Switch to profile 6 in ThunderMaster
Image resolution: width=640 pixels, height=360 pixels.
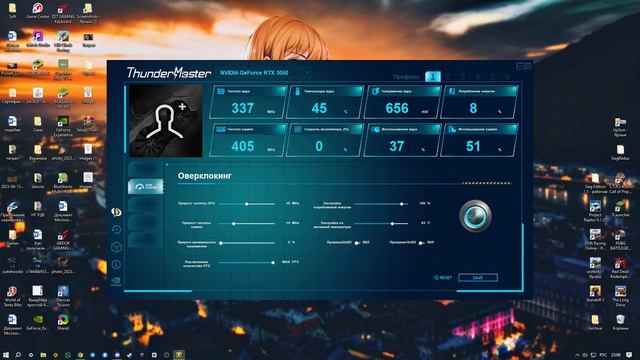coord(507,76)
